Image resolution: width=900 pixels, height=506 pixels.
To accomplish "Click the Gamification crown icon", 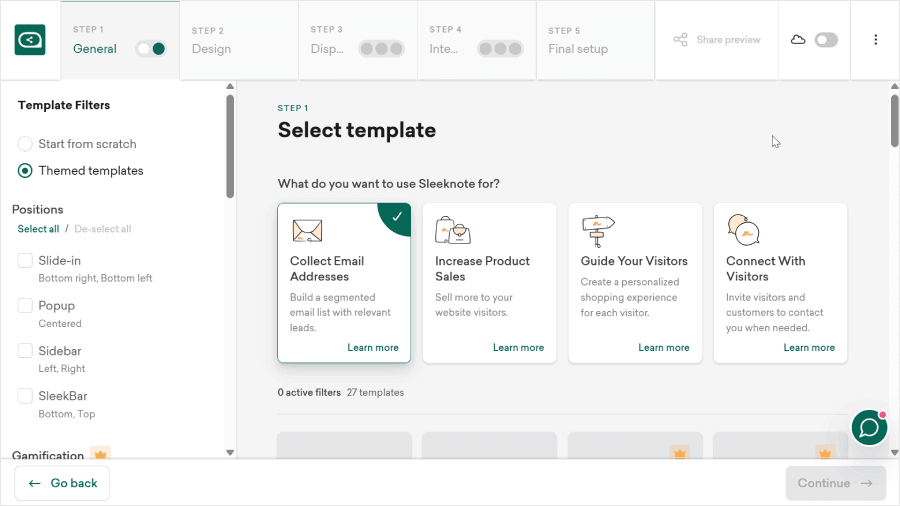I will (100, 454).
